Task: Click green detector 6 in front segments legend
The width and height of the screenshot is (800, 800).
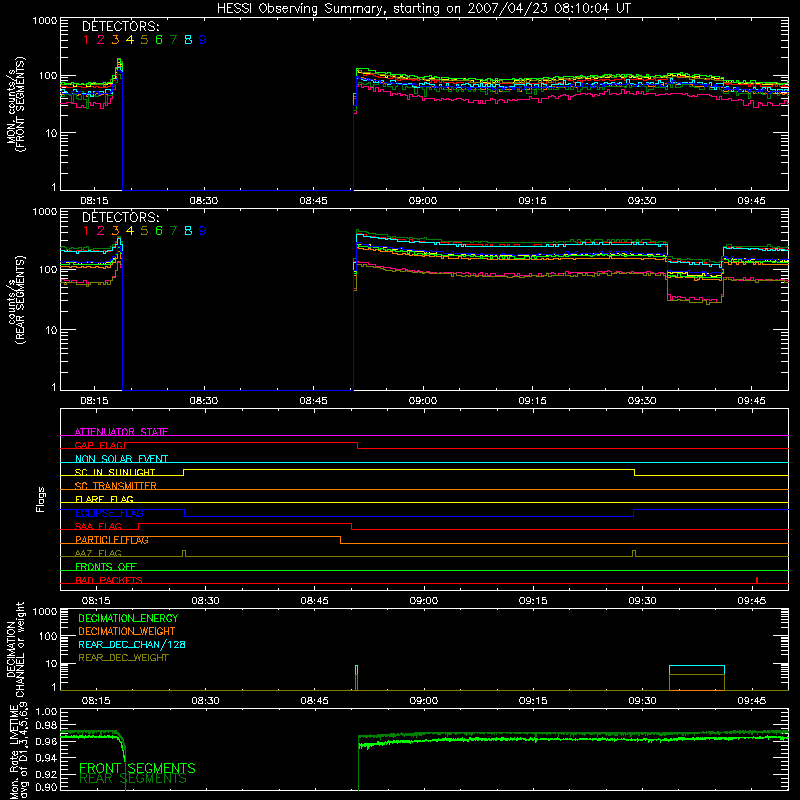Action: [x=159, y=40]
